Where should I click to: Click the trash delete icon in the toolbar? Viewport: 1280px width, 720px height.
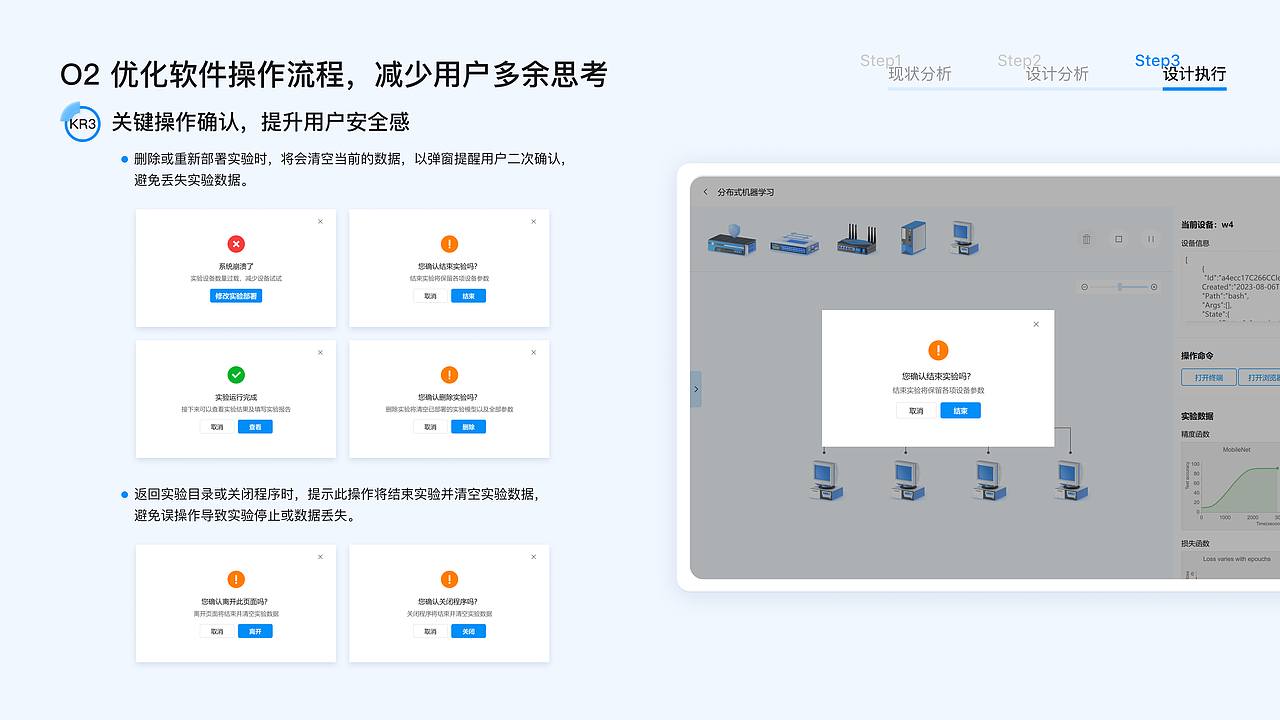tap(1086, 239)
